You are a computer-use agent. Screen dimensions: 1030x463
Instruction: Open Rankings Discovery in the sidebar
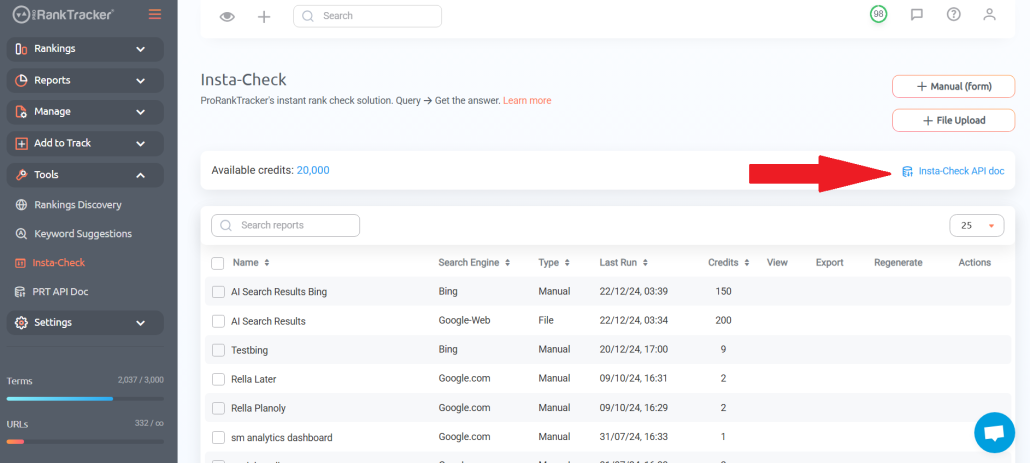click(x=78, y=205)
